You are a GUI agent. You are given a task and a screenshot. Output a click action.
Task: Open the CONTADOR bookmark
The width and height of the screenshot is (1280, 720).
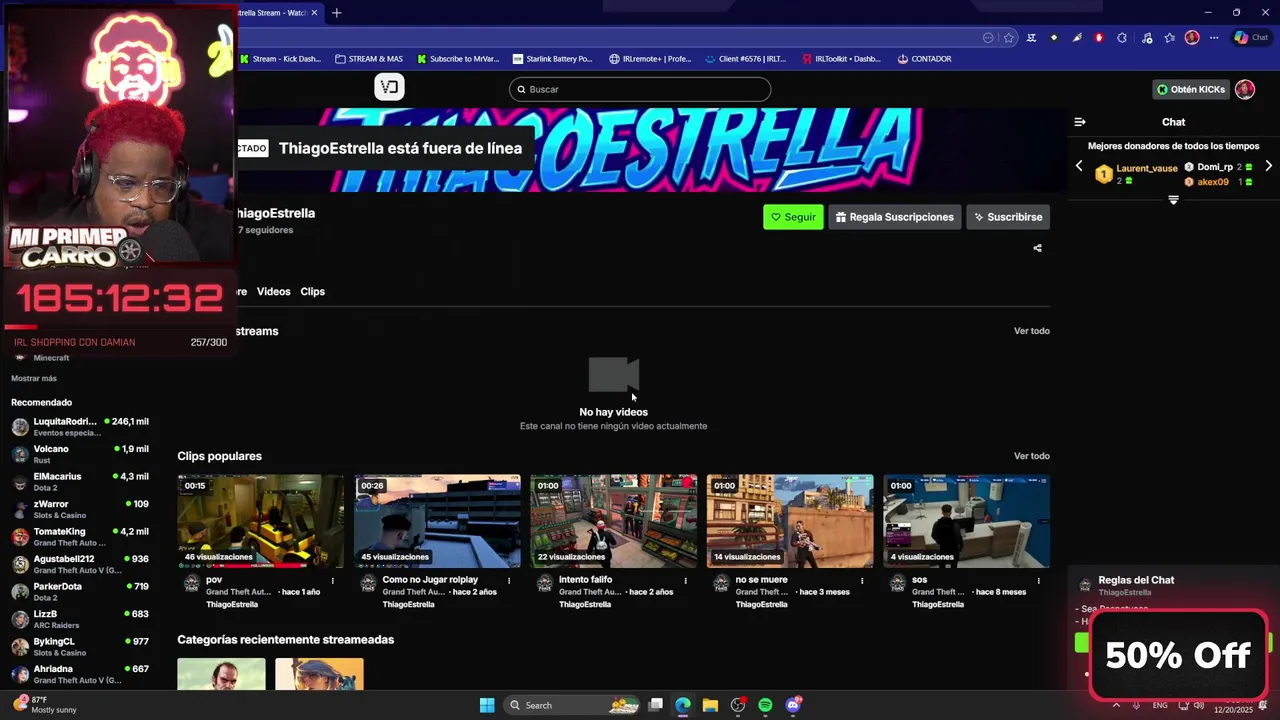coord(925,59)
